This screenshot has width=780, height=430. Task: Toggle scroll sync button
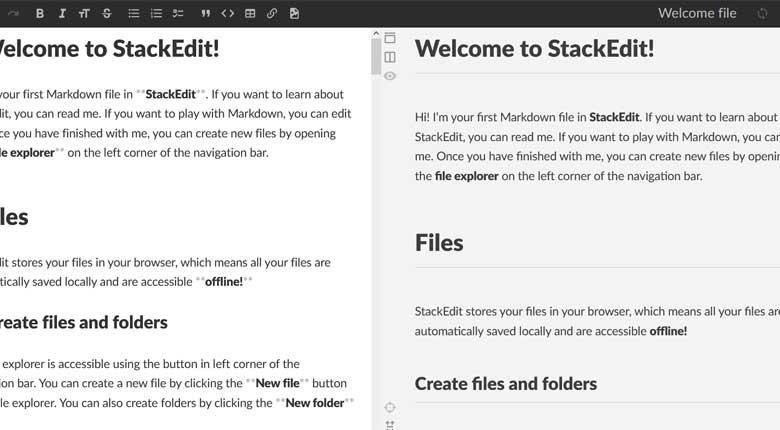pyautogui.click(x=390, y=425)
